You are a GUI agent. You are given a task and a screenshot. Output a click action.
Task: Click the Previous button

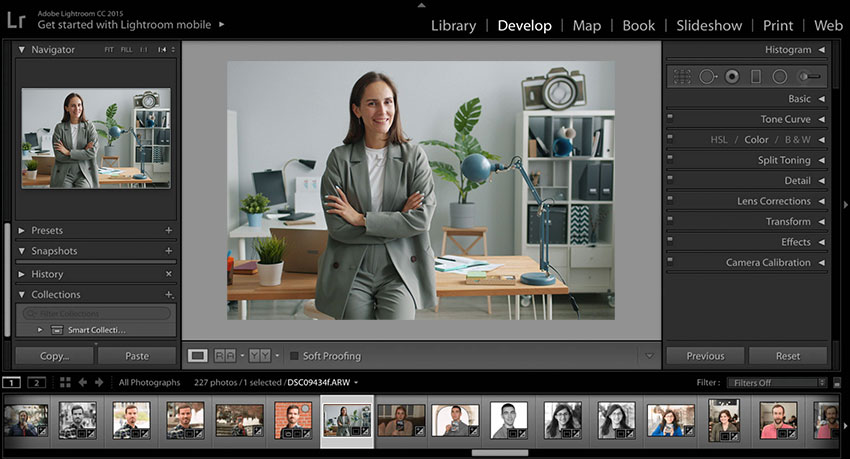pyautogui.click(x=705, y=356)
